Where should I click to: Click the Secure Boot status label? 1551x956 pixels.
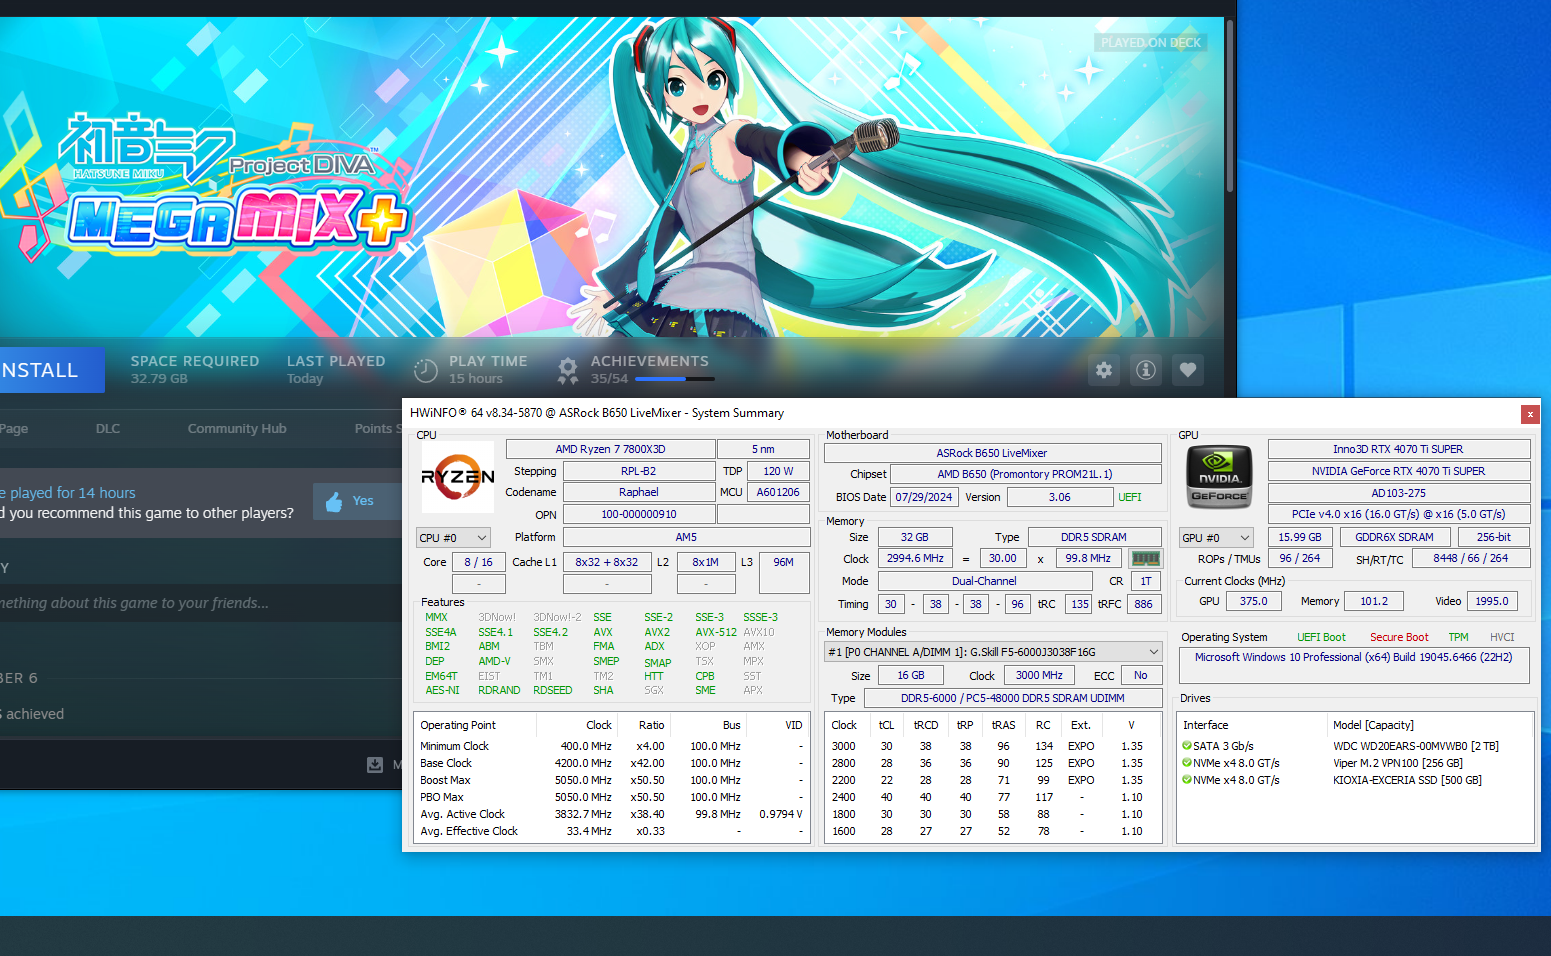(x=1399, y=637)
